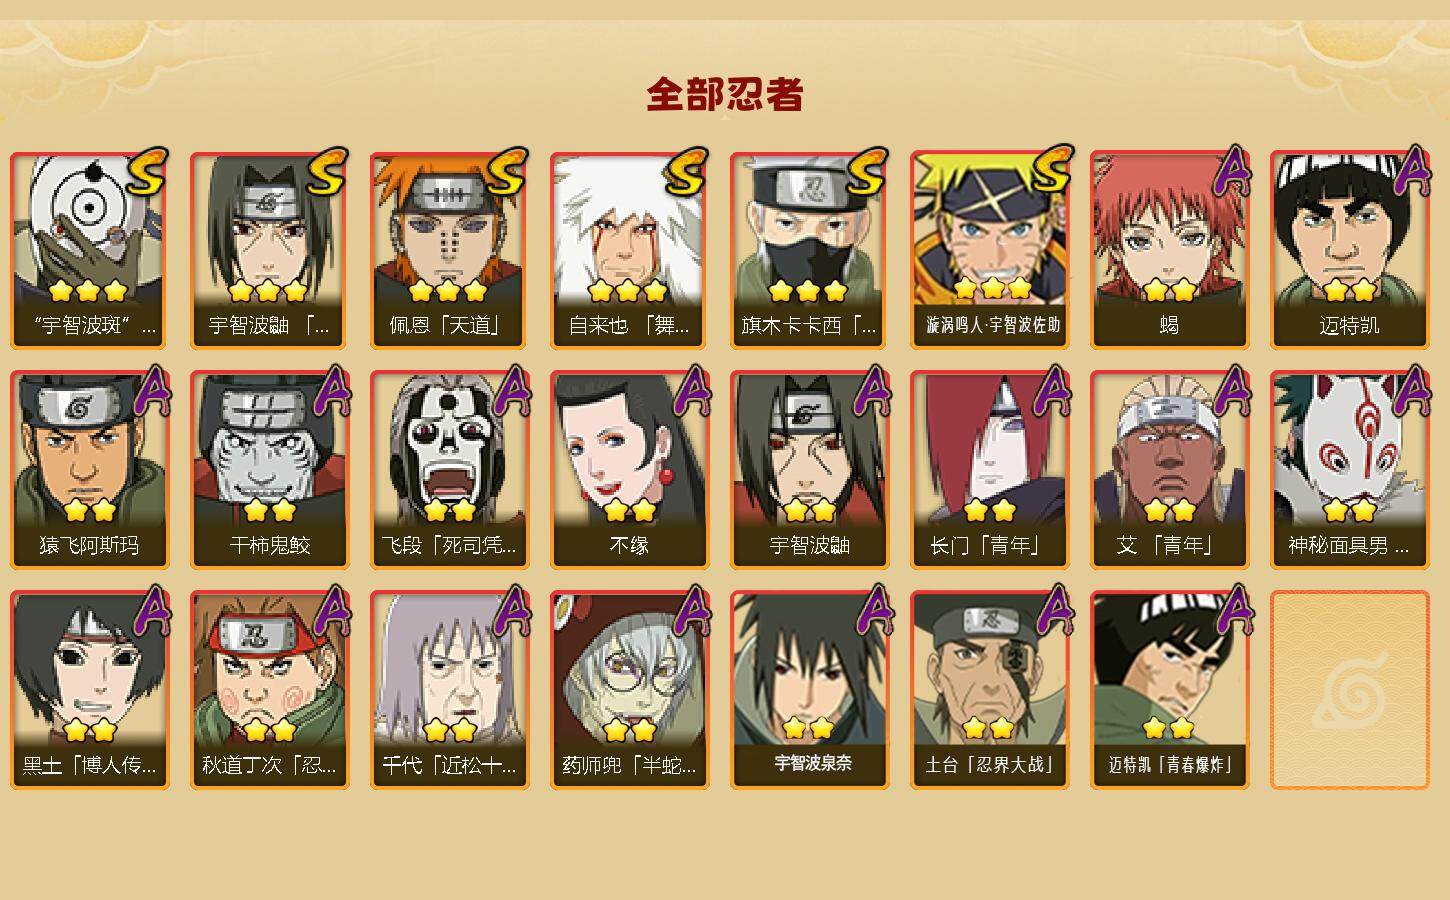Open the 飞段「死司凭血」 skull-face card
Image resolution: width=1450 pixels, height=900 pixels.
point(449,470)
